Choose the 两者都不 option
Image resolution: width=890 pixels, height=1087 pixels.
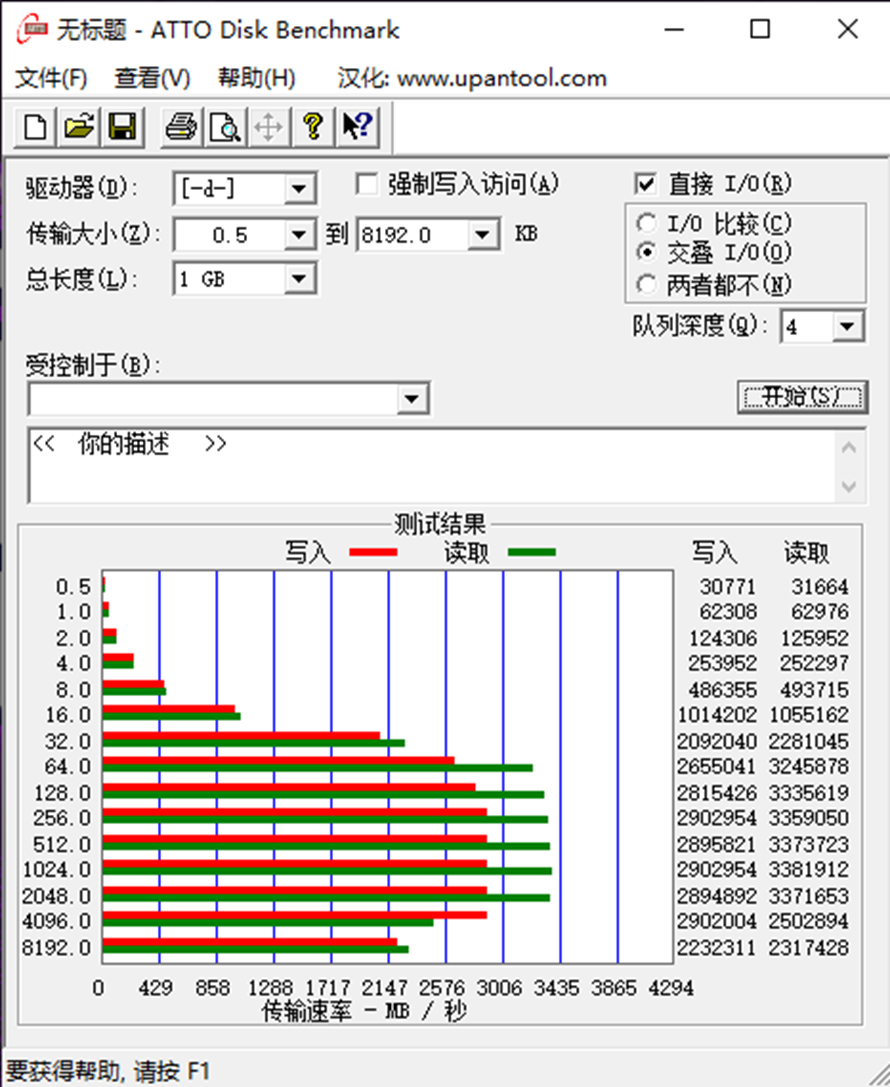647,283
